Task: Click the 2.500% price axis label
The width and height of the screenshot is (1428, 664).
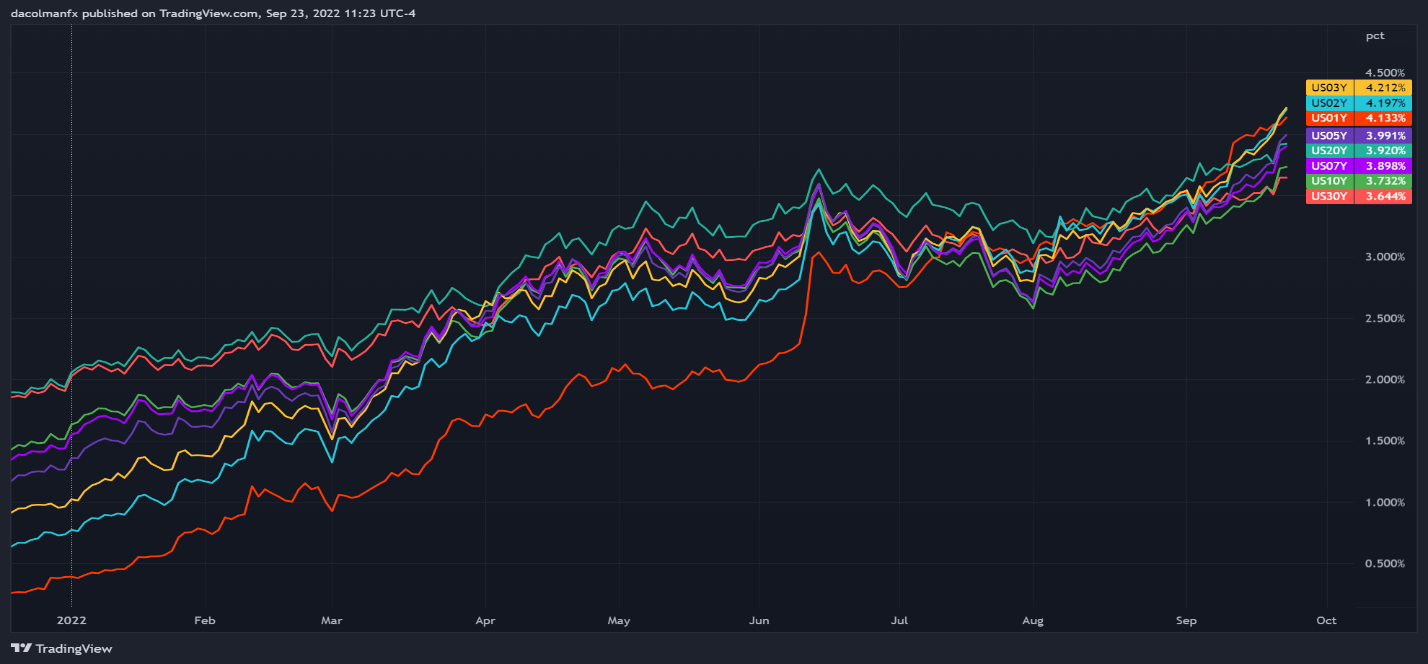Action: [x=1385, y=318]
